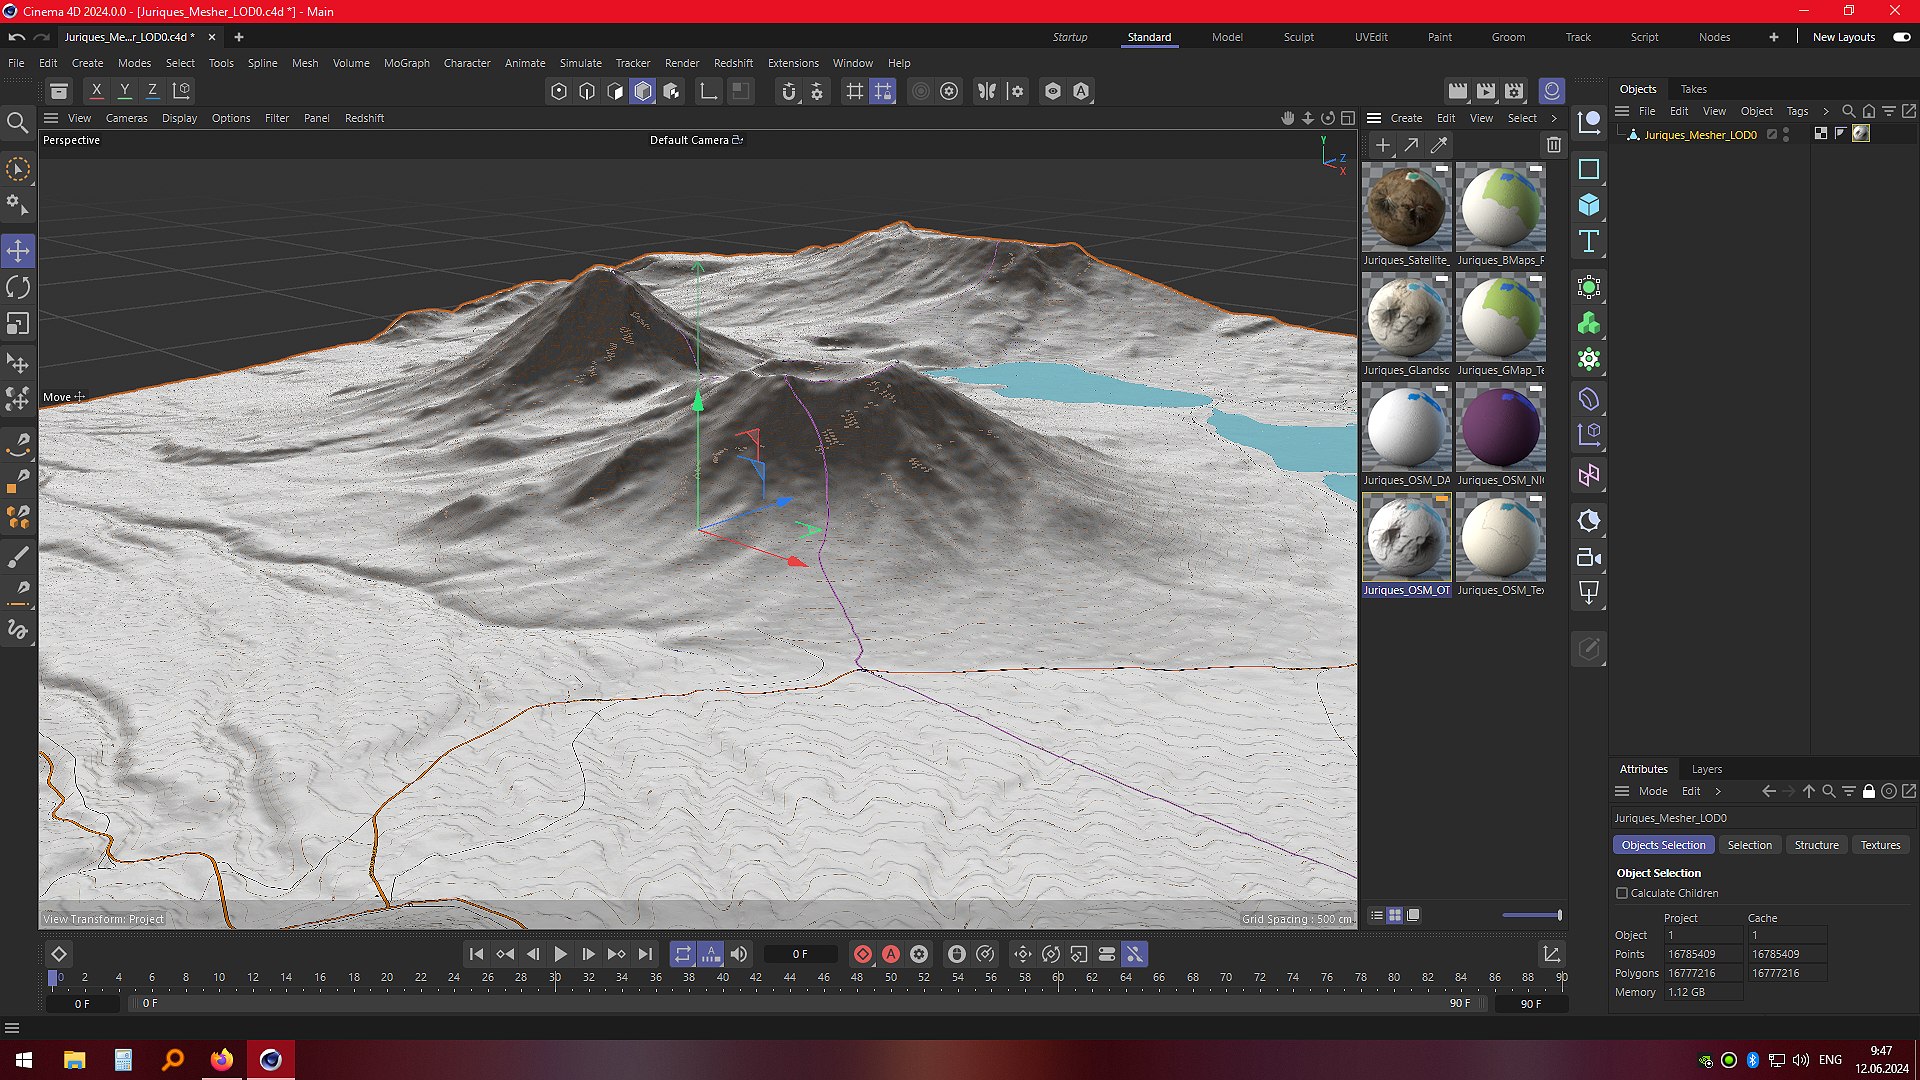This screenshot has width=1920, height=1080.
Task: Add a Text spline object
Action: click(x=1589, y=241)
